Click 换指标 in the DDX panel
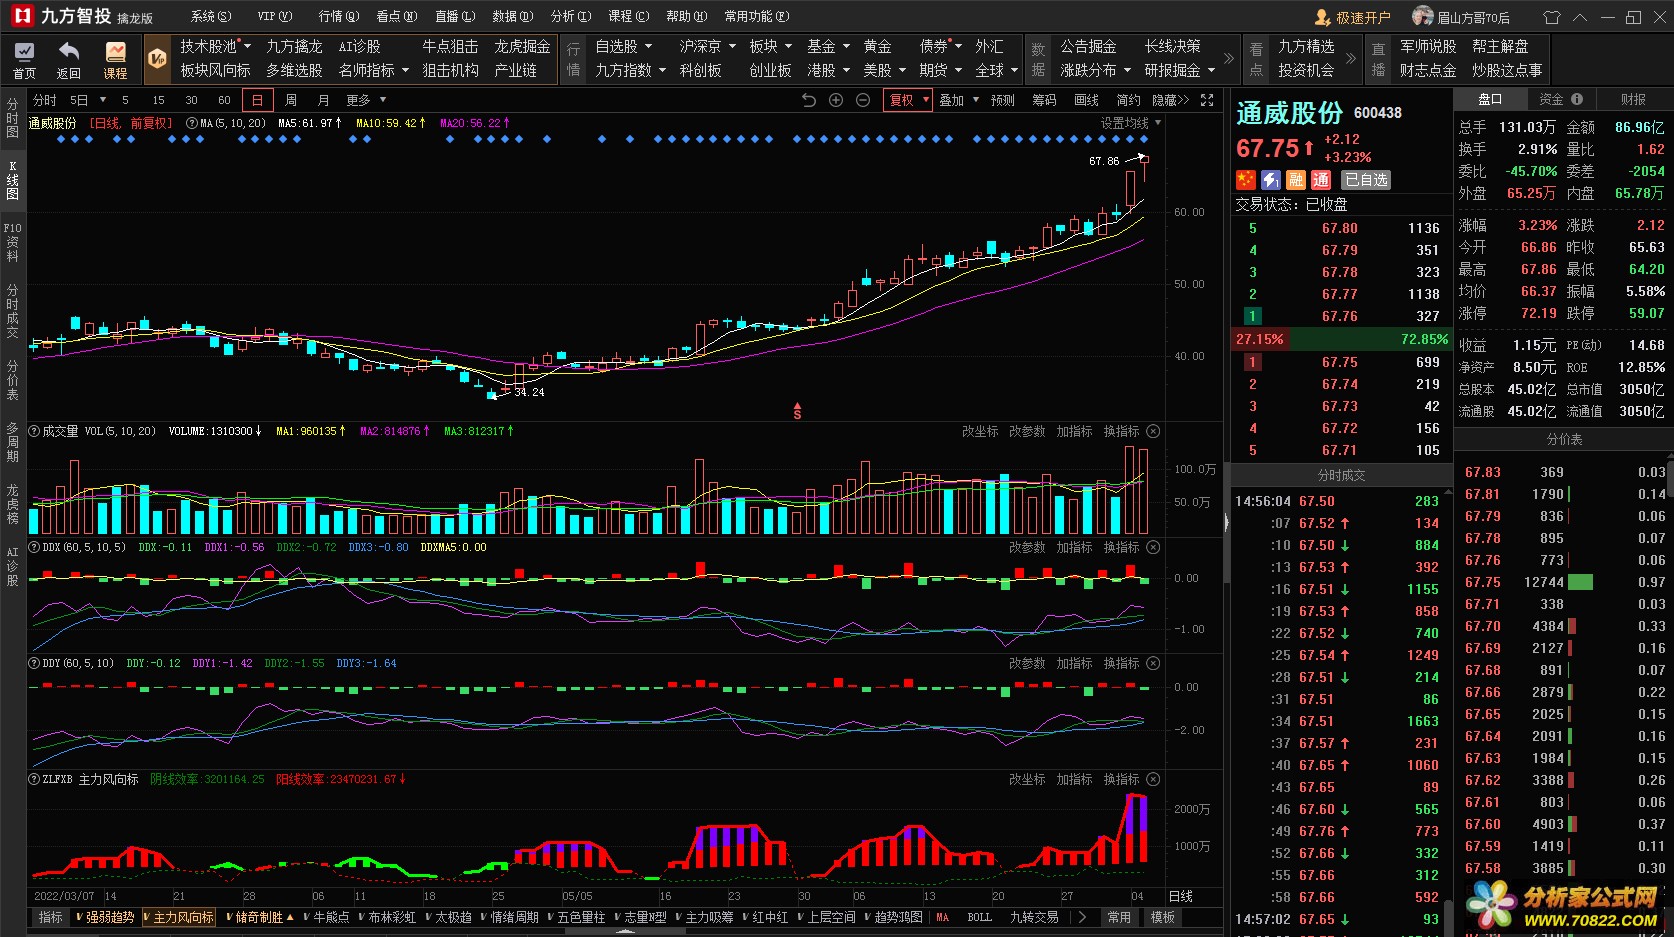This screenshot has height=937, width=1674. click(1121, 547)
